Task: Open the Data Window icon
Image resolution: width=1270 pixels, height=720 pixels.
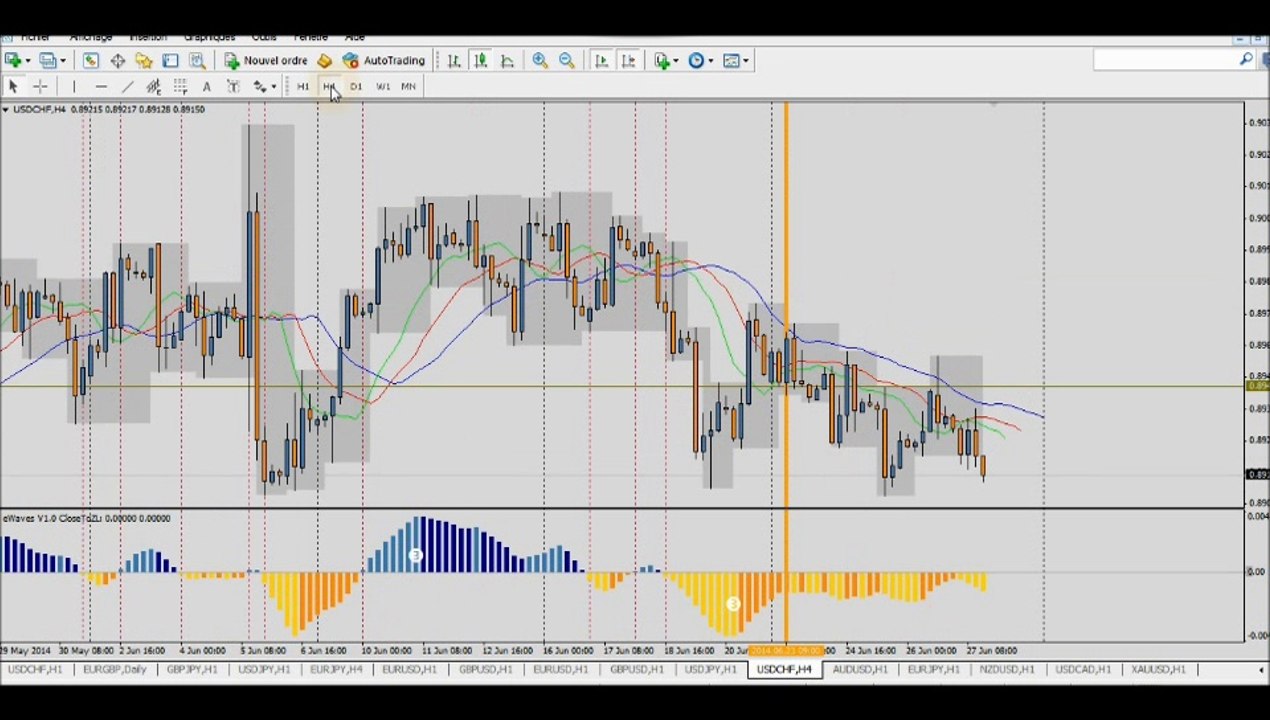Action: (117, 61)
